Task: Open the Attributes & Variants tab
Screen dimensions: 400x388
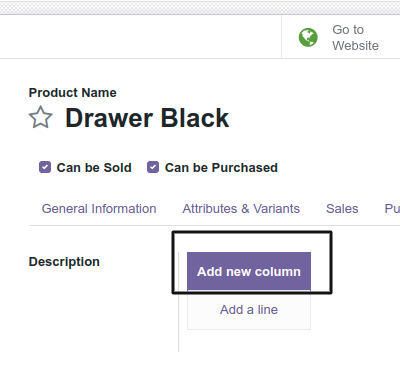Action: pos(241,209)
